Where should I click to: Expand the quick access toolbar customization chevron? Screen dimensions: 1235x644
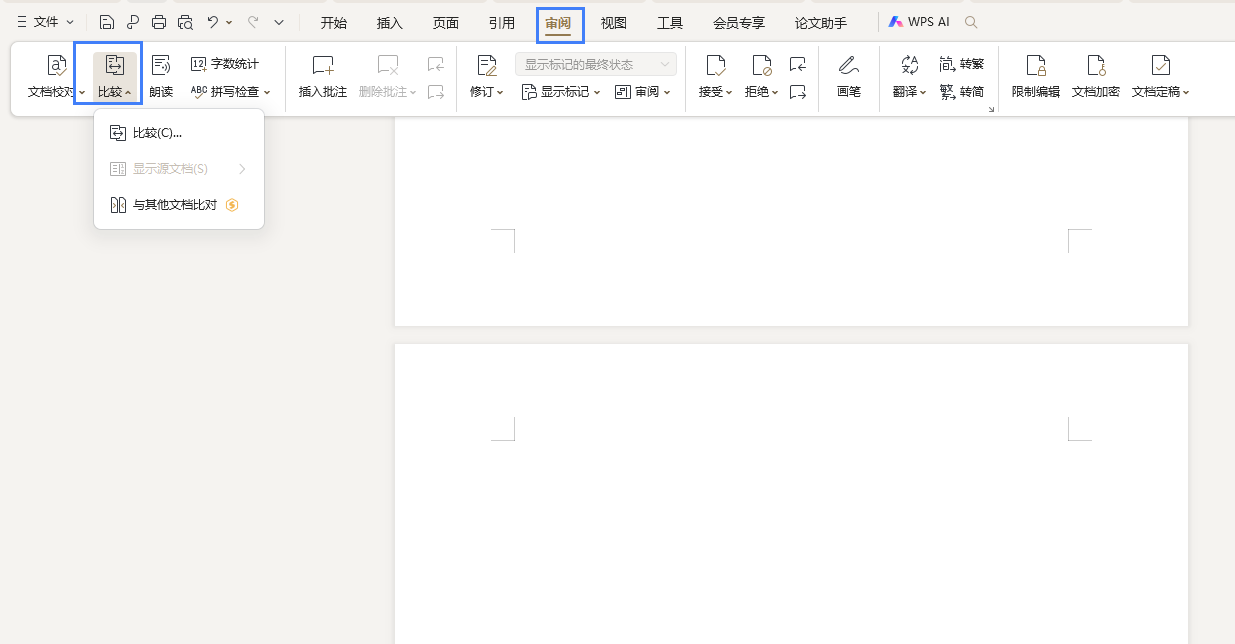[x=279, y=22]
